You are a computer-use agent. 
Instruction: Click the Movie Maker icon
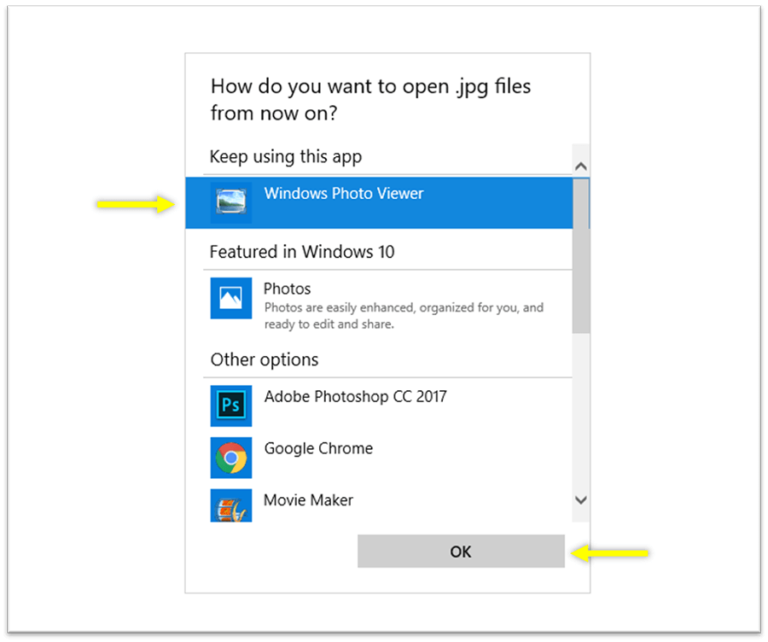point(231,505)
